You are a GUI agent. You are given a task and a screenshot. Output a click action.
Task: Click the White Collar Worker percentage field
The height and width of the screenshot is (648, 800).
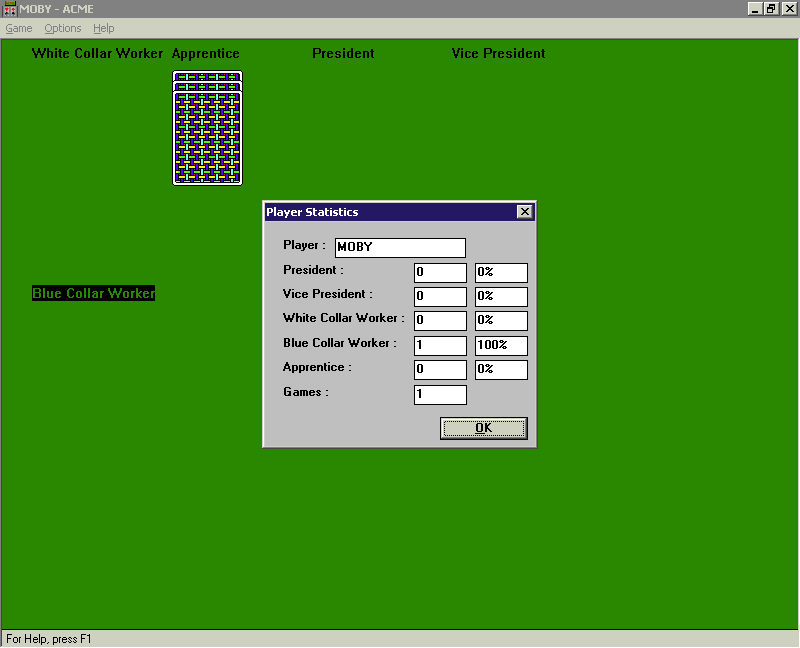pyautogui.click(x=501, y=321)
